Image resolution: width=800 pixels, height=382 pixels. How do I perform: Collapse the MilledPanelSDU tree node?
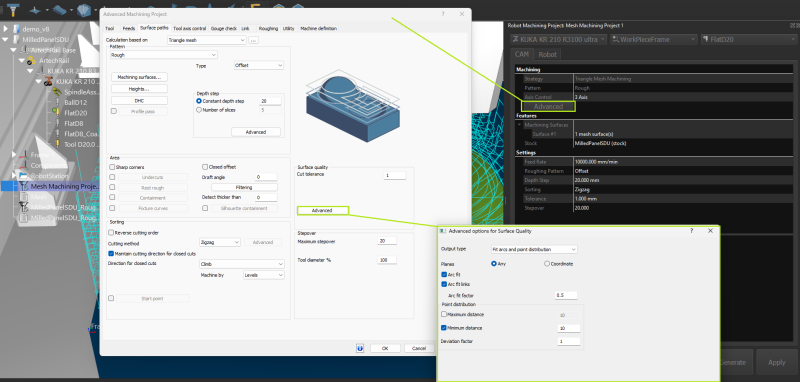6,40
